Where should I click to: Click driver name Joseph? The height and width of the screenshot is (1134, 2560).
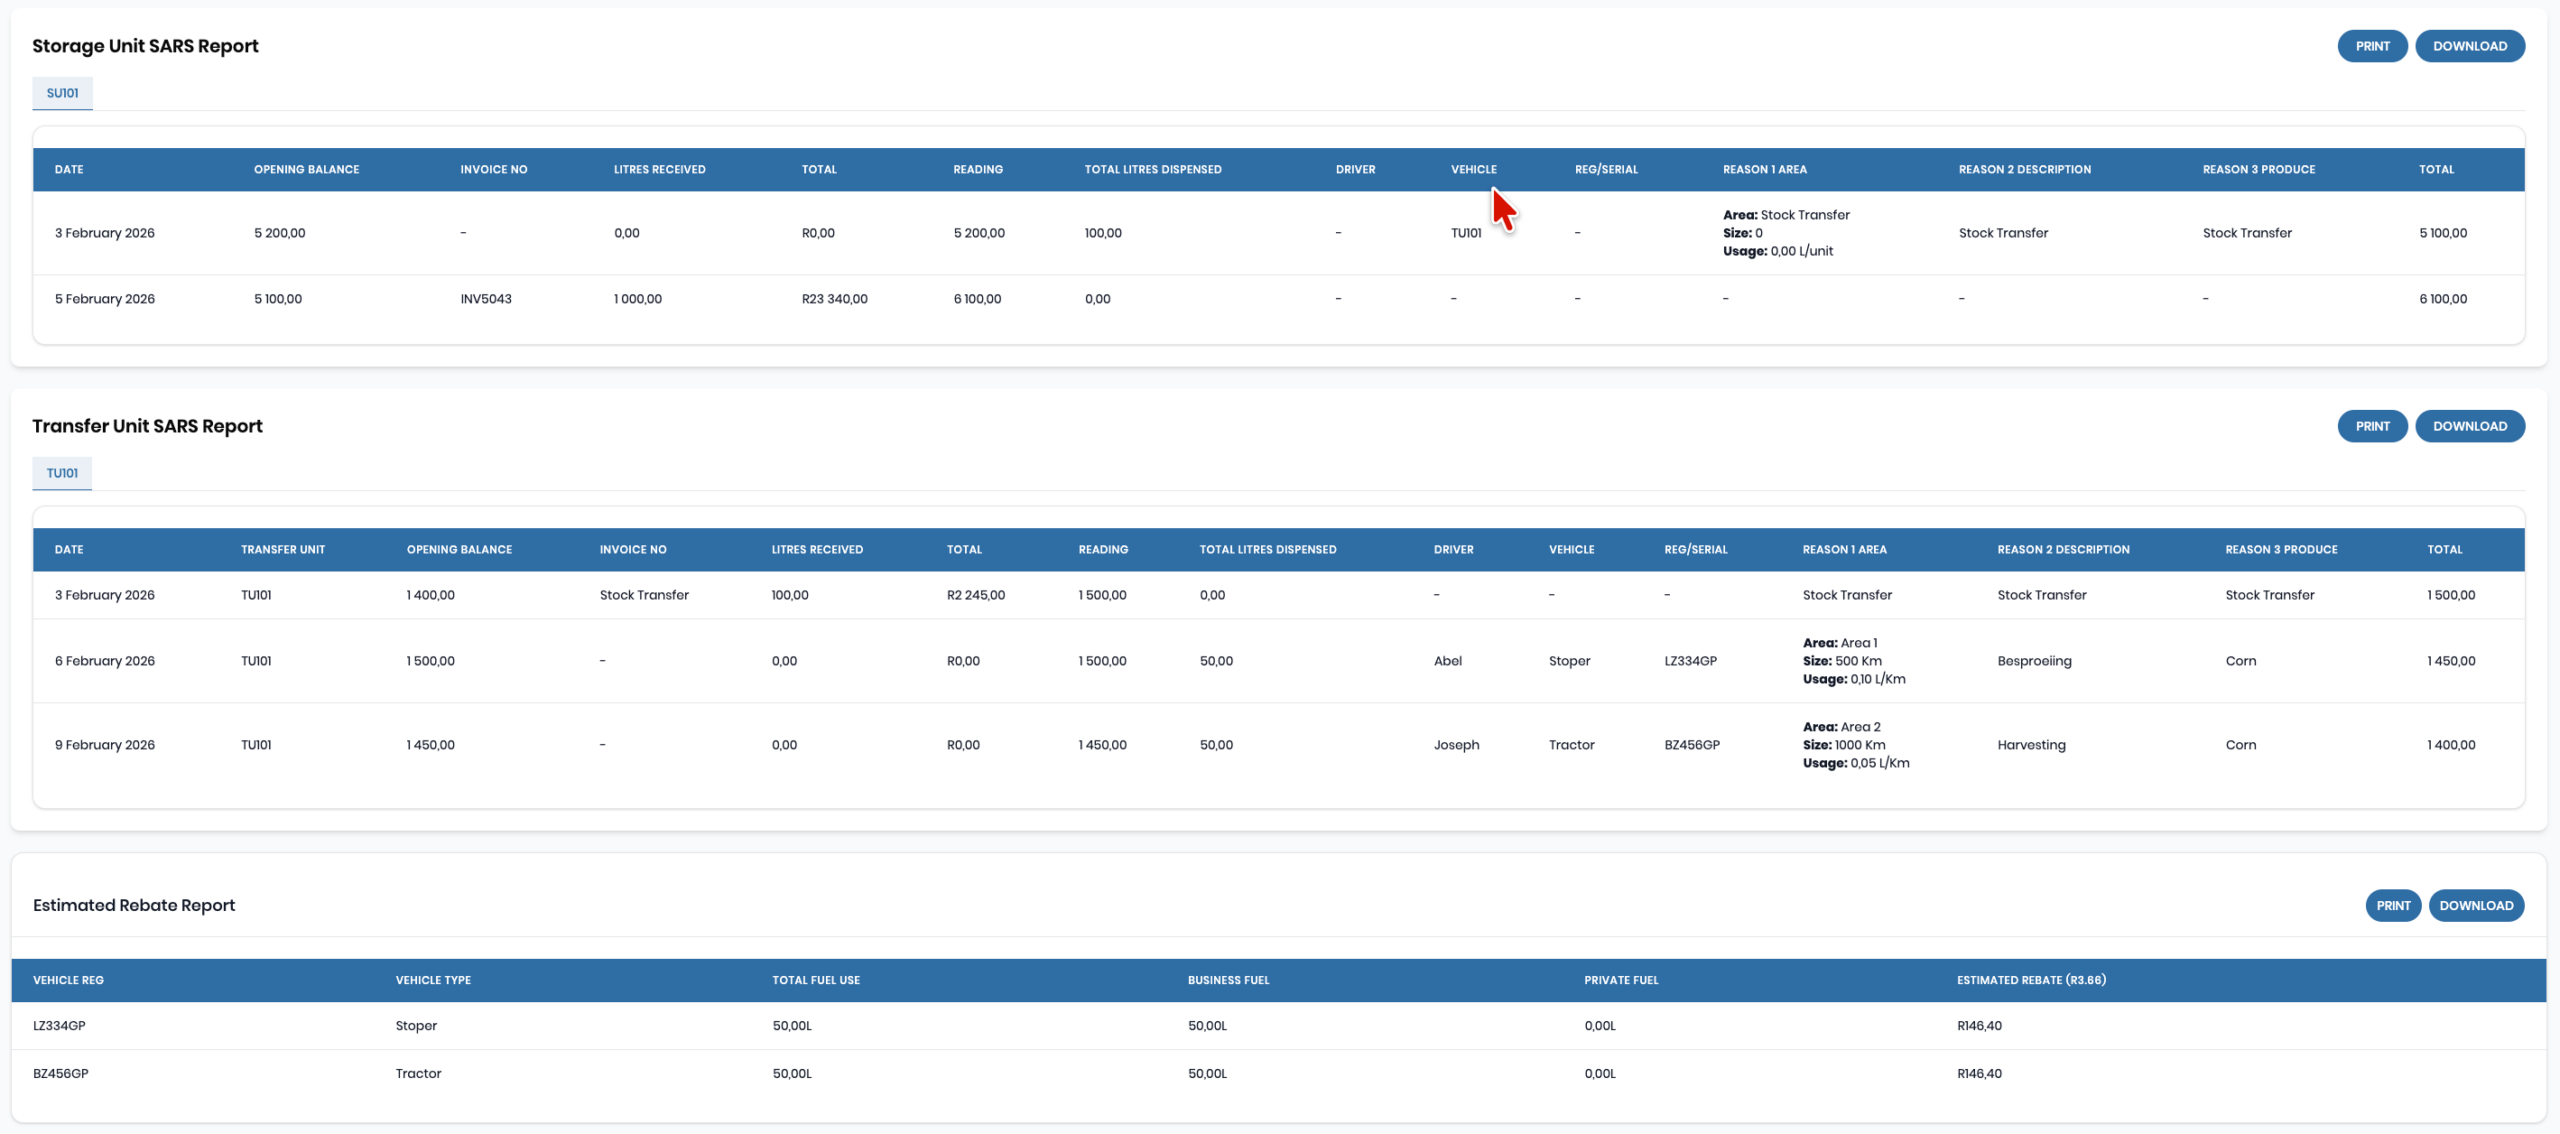[x=1456, y=745]
